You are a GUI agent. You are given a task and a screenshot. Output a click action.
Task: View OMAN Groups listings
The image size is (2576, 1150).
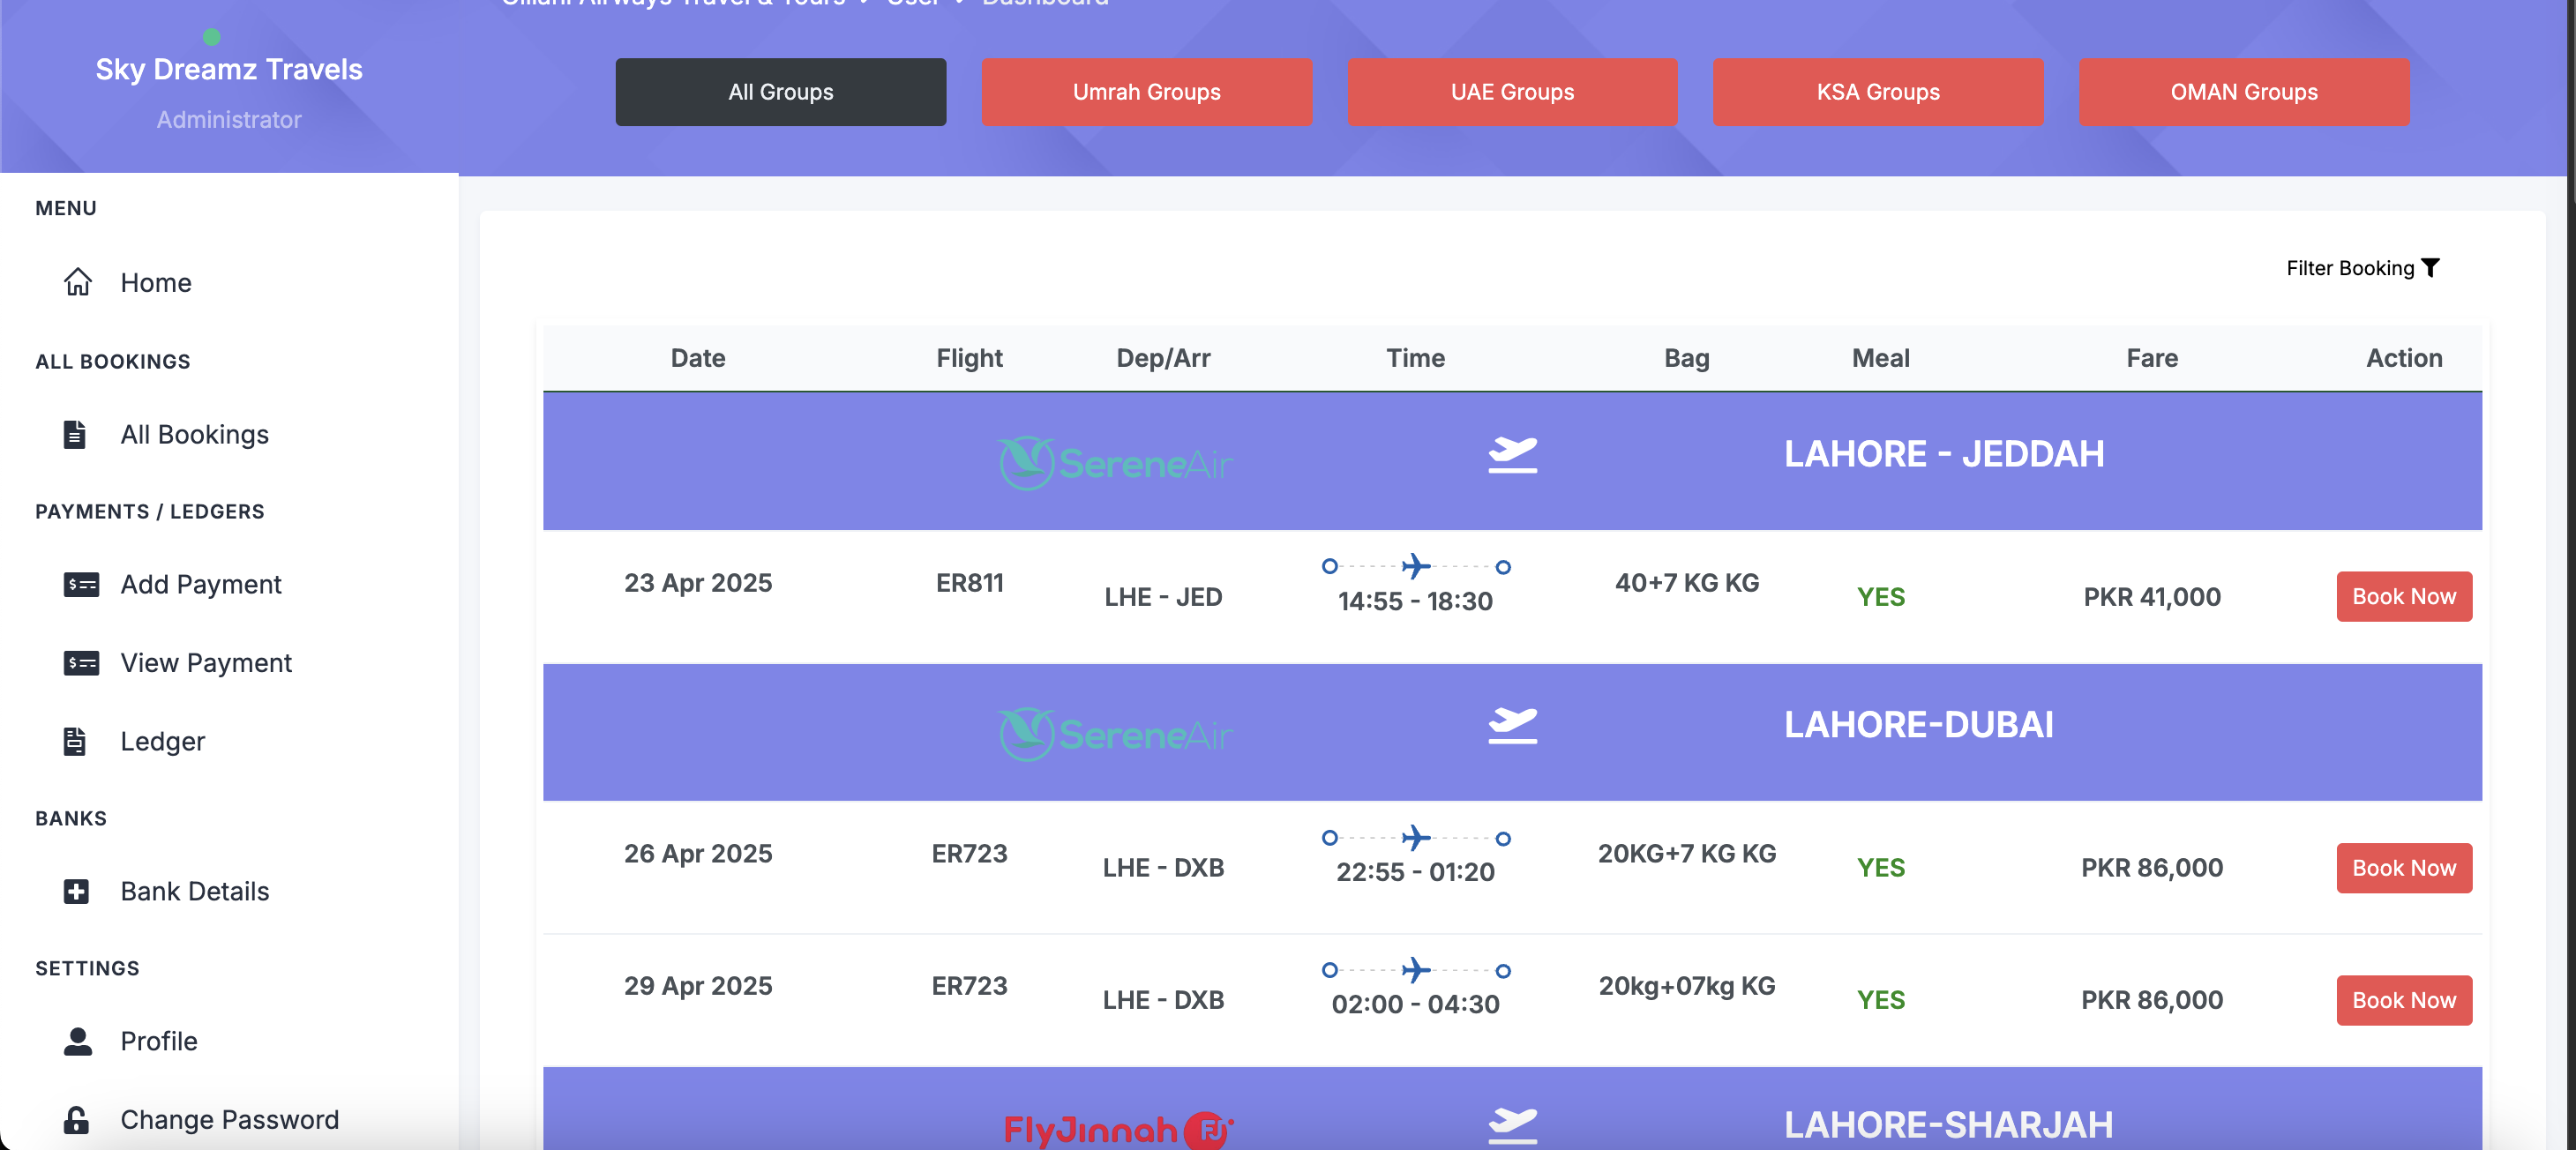[x=2243, y=92]
